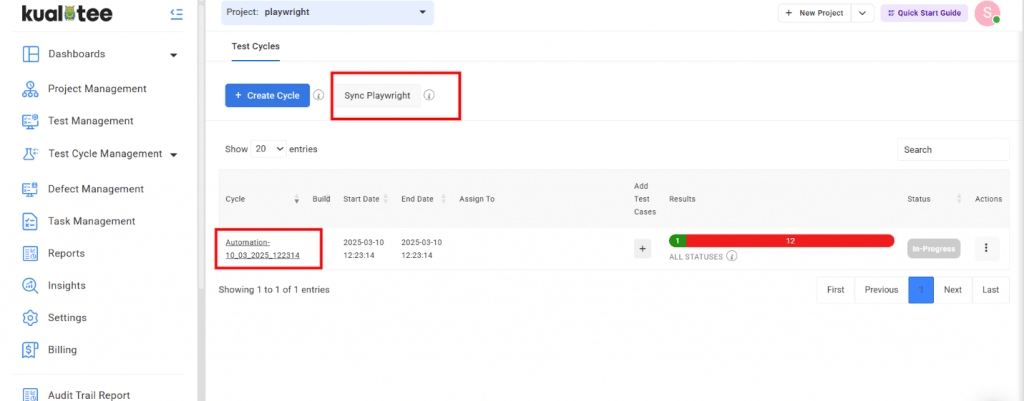
Task: Click the New Project button
Action: click(814, 13)
